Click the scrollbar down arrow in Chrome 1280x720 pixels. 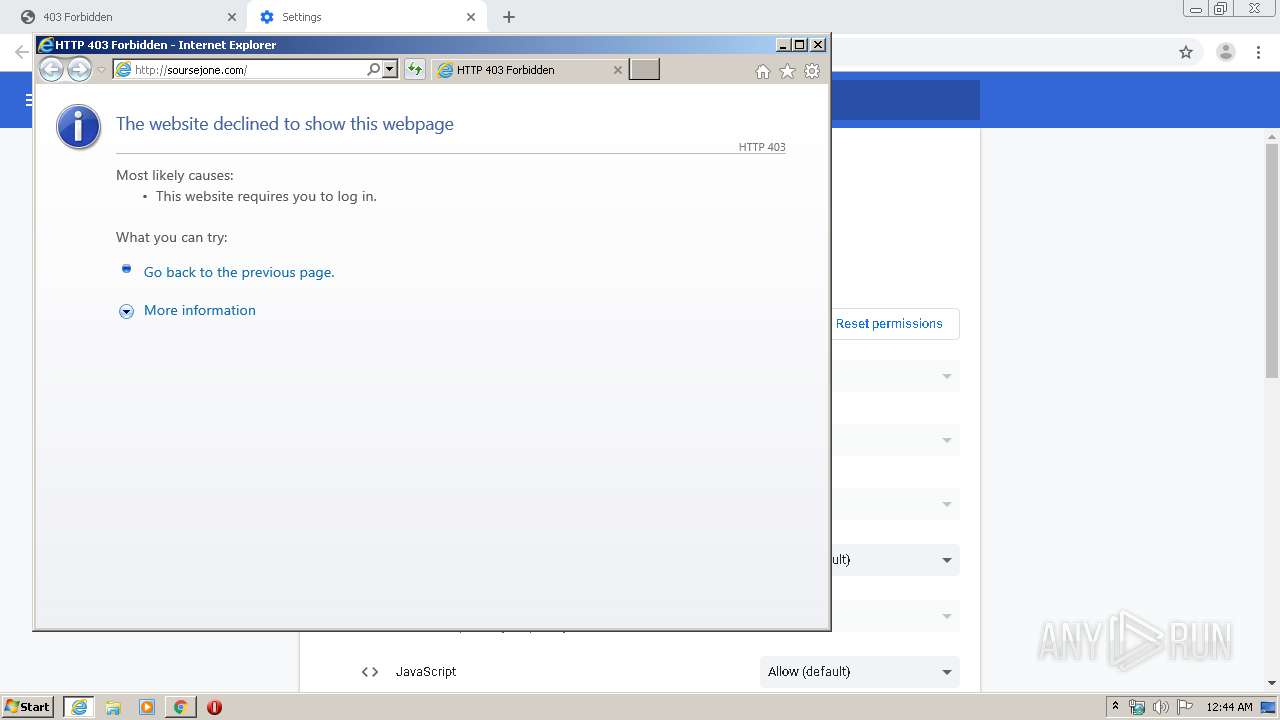point(1272,683)
